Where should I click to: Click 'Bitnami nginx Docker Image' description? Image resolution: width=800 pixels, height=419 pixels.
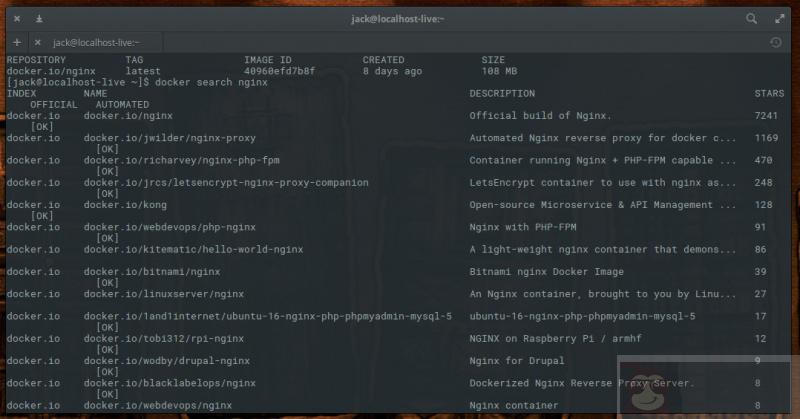click(546, 272)
